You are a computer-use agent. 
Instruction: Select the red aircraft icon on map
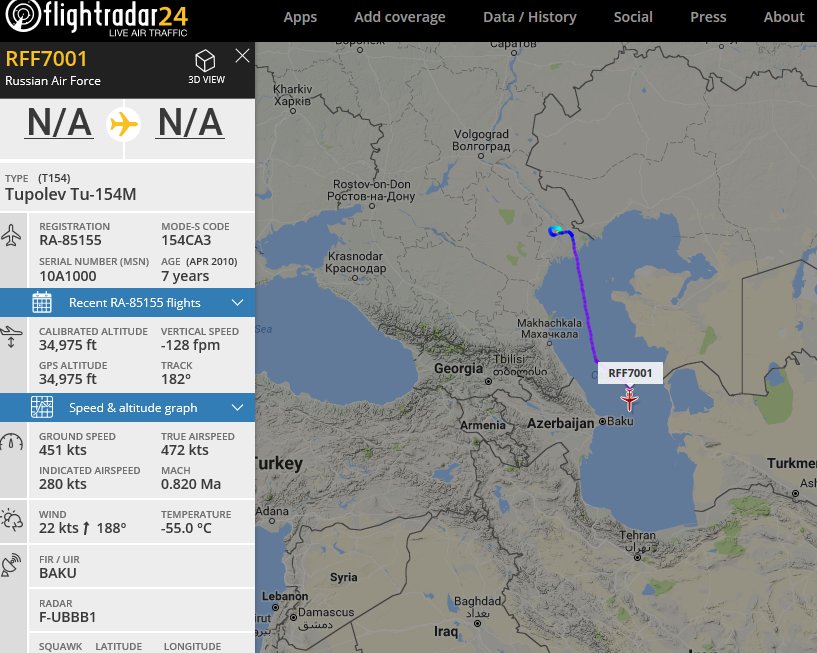(629, 400)
